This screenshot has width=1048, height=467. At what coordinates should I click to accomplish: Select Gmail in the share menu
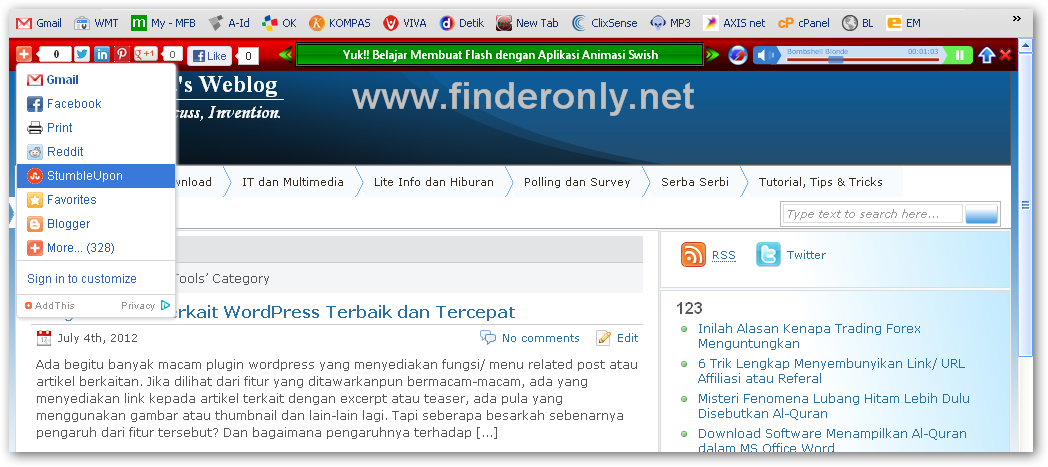[x=96, y=80]
